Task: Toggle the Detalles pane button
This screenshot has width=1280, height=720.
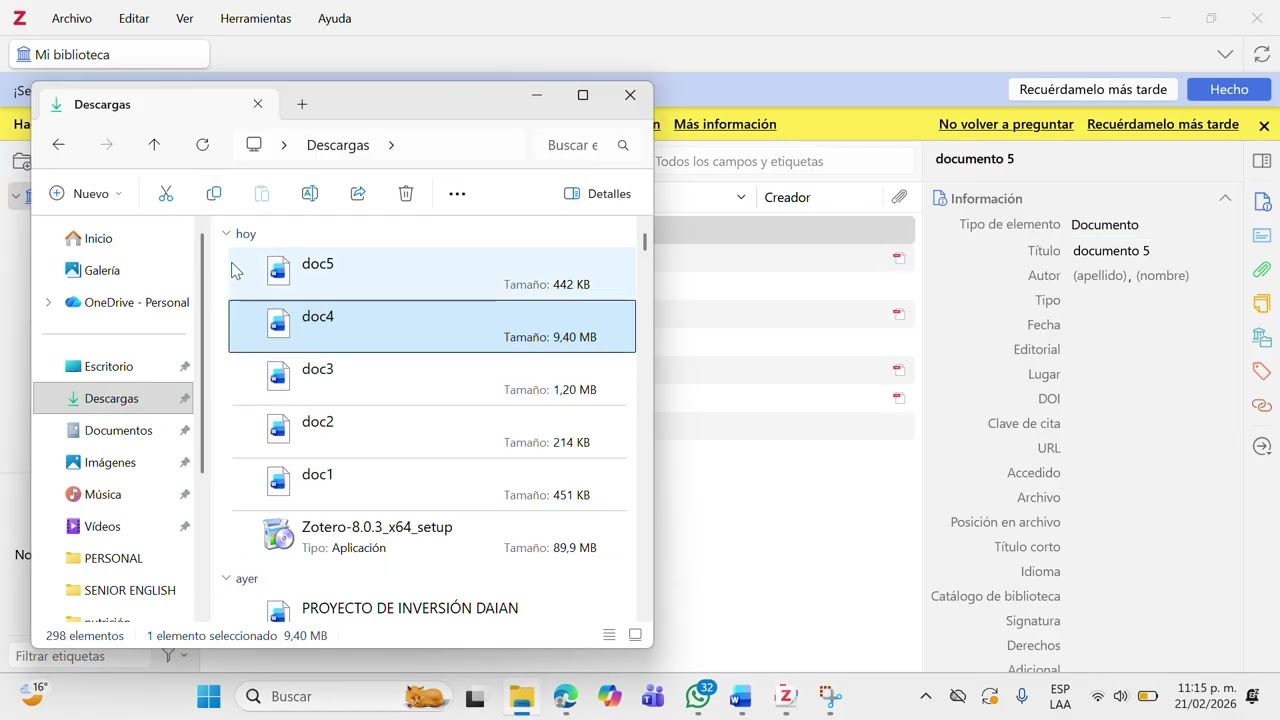Action: [598, 194]
